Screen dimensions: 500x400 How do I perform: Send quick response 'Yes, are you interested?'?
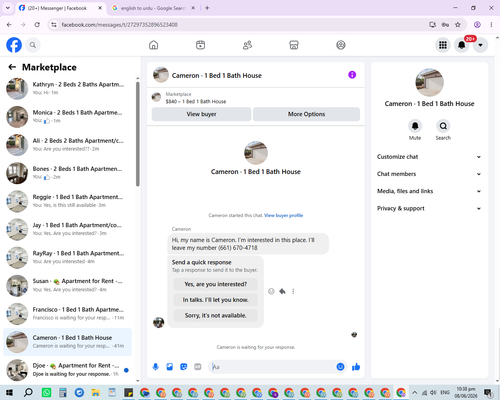[x=216, y=284]
